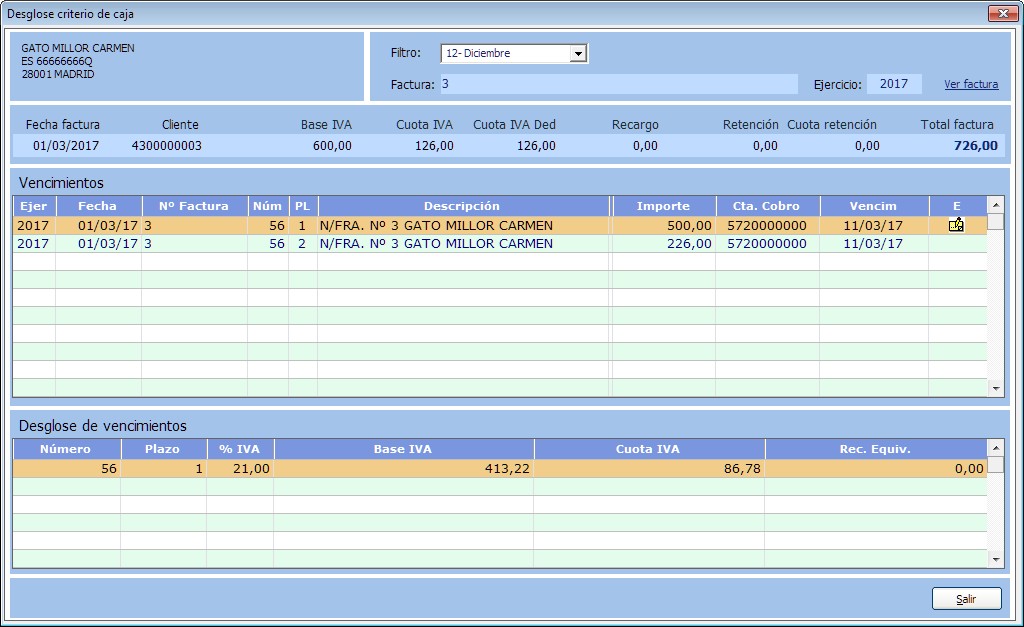
Task: Click the % IVA column header
Action: point(240,449)
